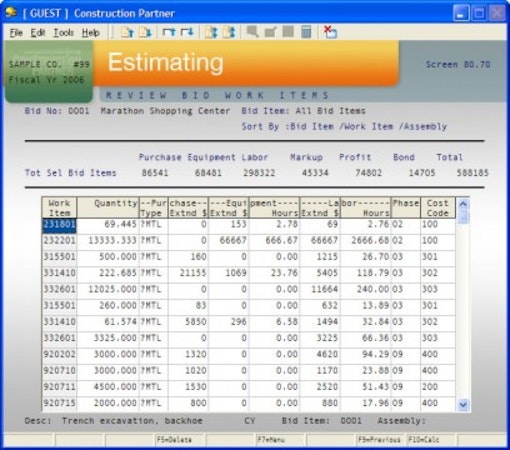Open the Tools menu

coord(63,33)
